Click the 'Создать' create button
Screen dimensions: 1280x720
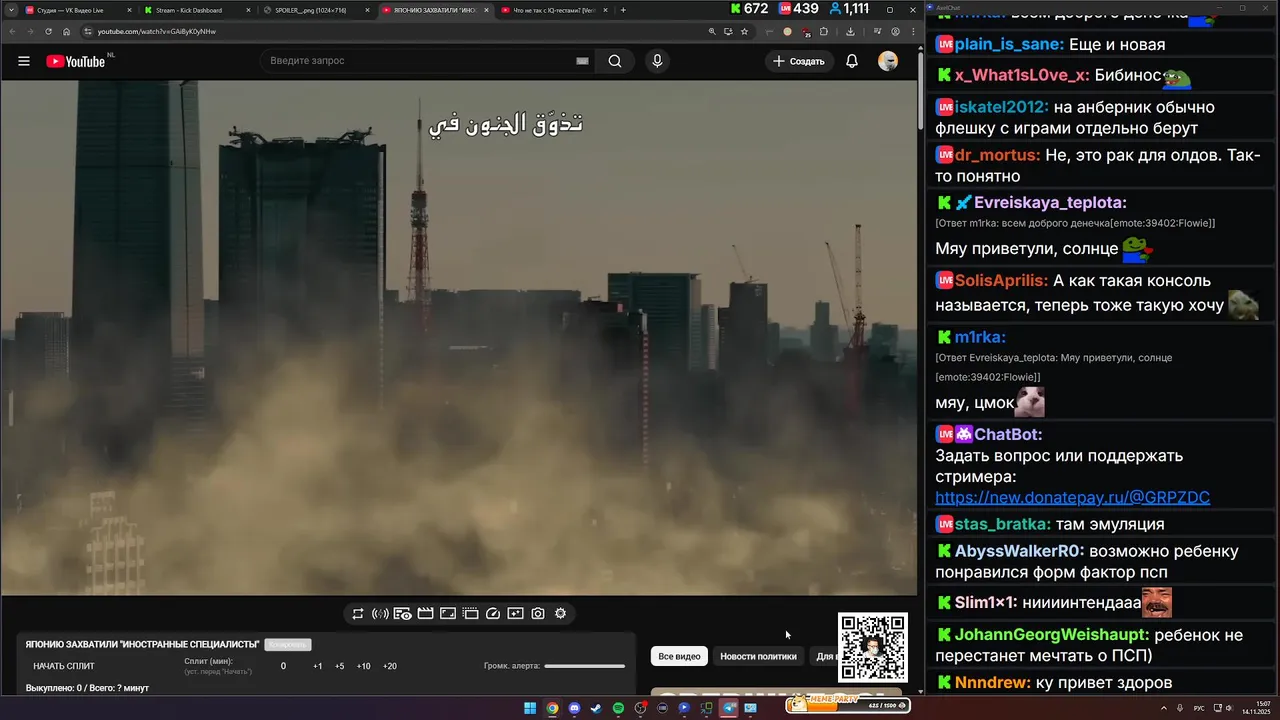(799, 61)
